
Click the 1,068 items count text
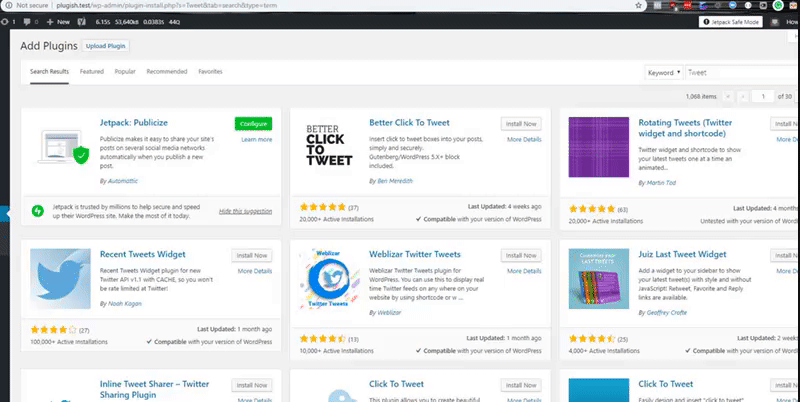tap(701, 96)
